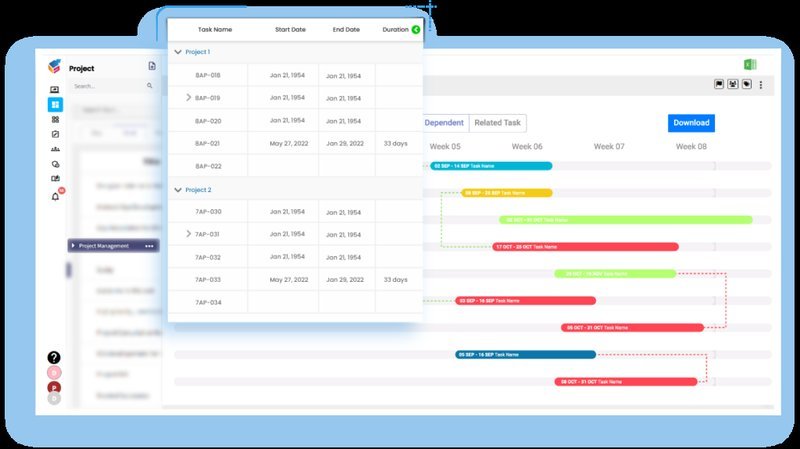
Task: Expand the Project Management sidebar item
Action: (x=73, y=245)
